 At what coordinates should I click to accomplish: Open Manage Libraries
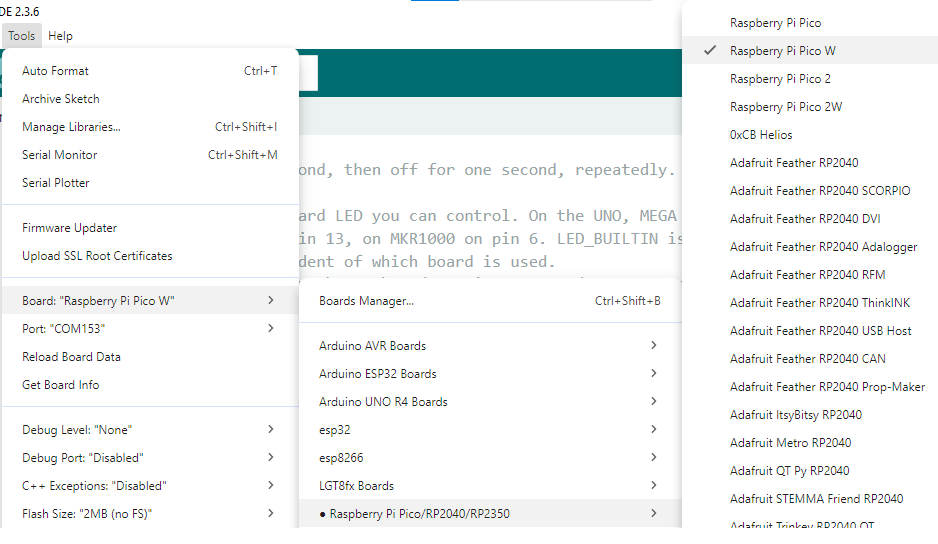coord(71,127)
